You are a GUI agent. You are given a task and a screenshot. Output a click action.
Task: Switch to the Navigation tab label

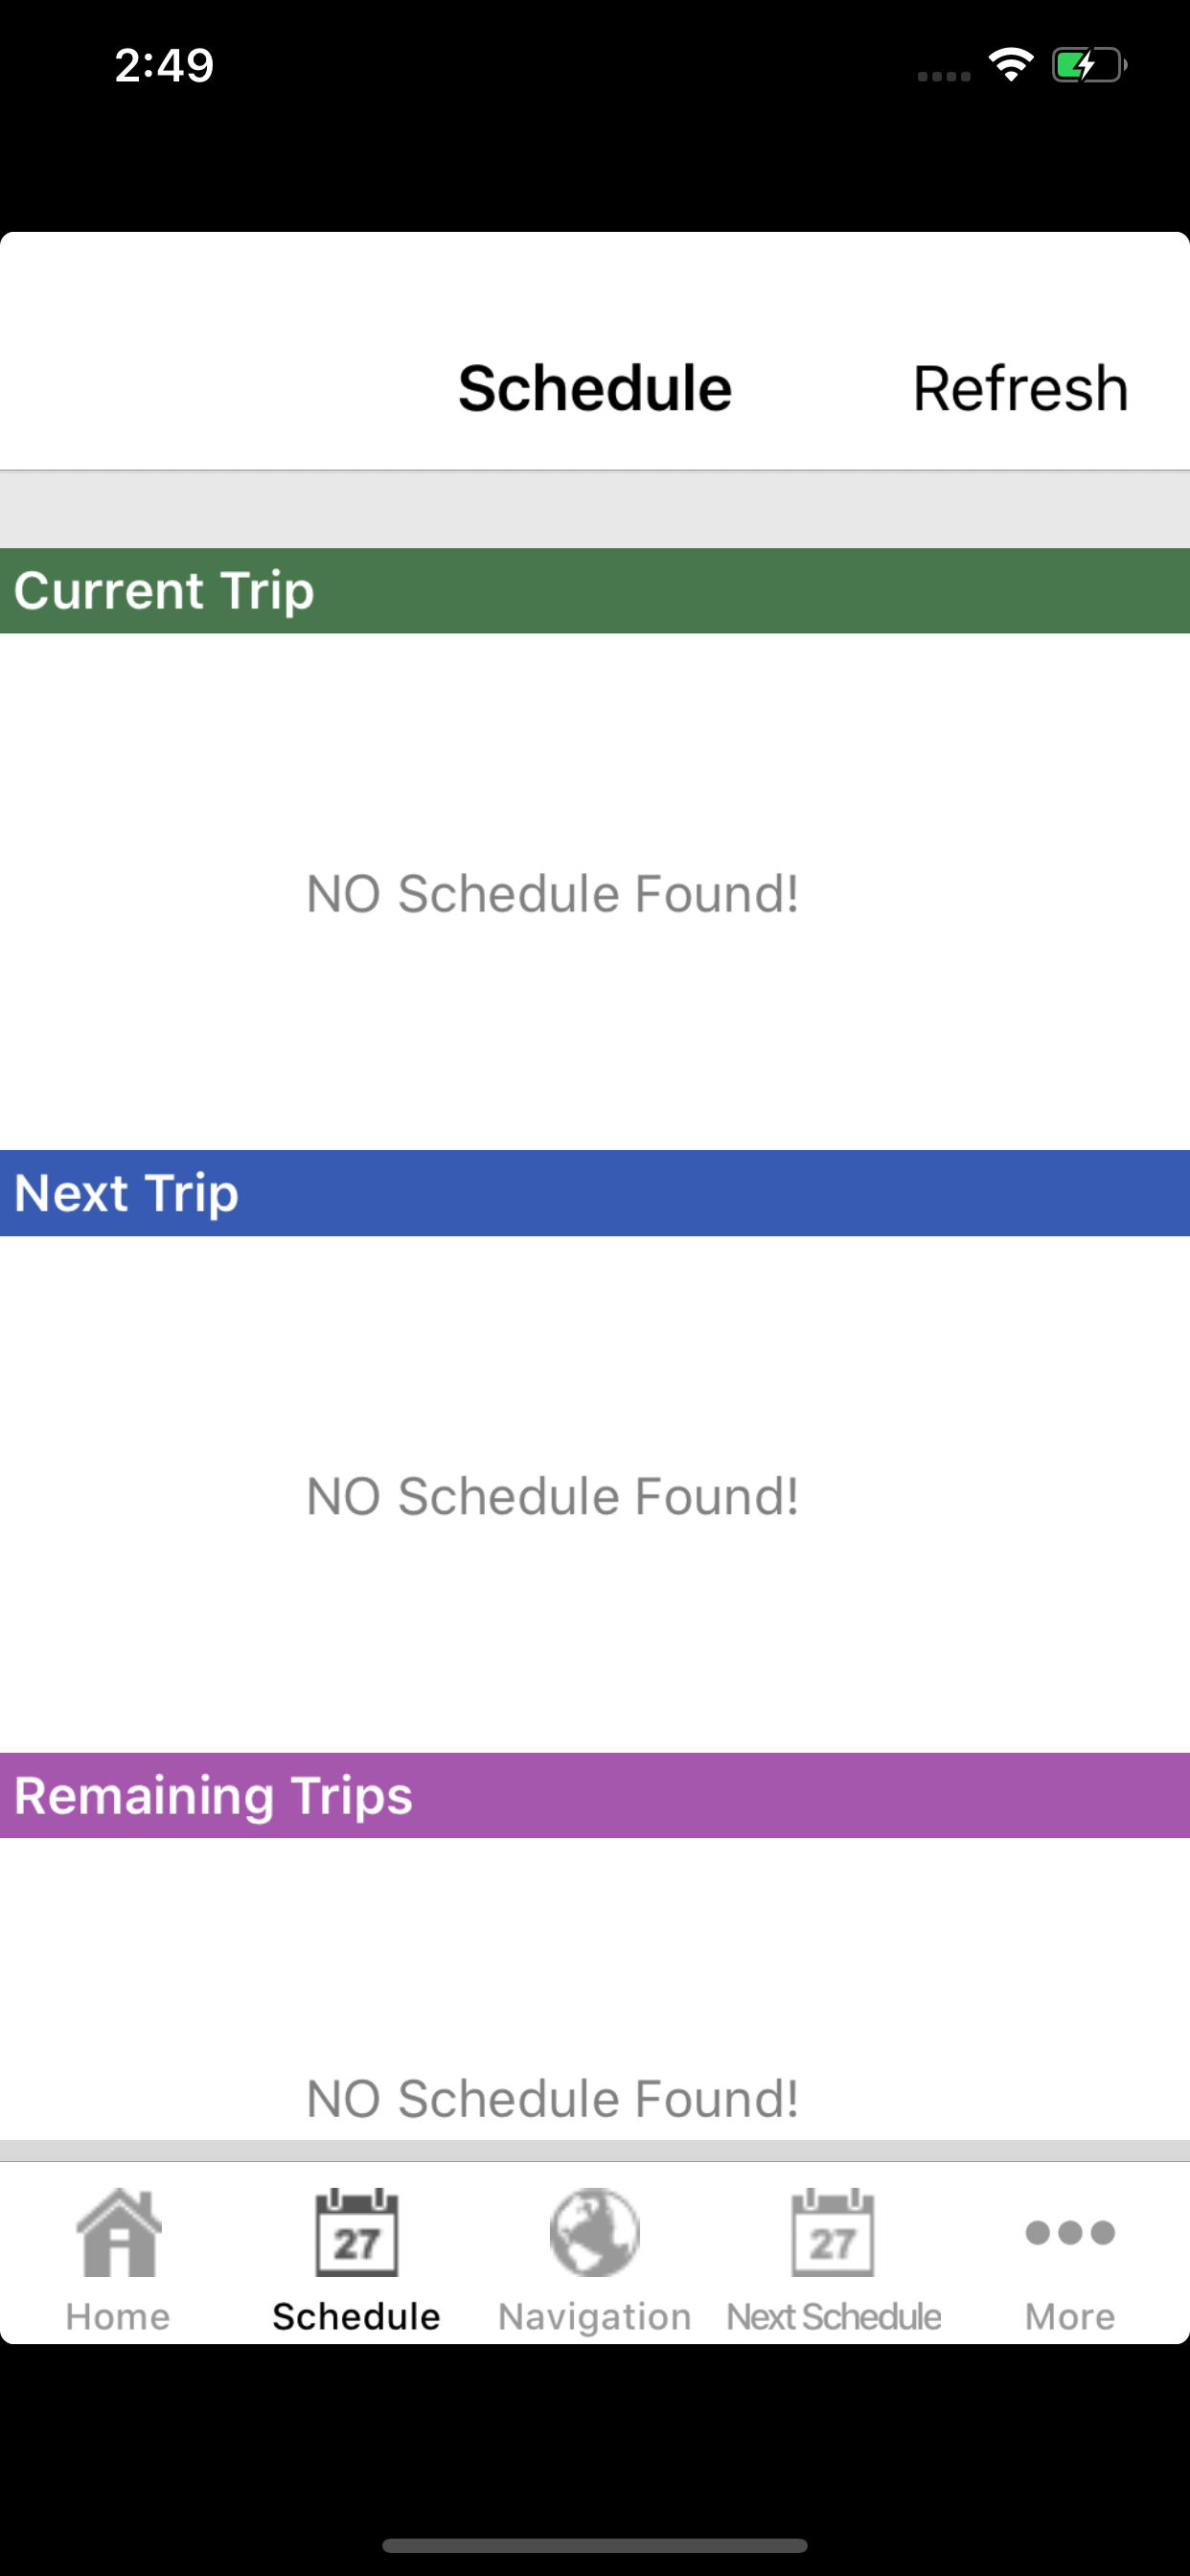point(594,2316)
